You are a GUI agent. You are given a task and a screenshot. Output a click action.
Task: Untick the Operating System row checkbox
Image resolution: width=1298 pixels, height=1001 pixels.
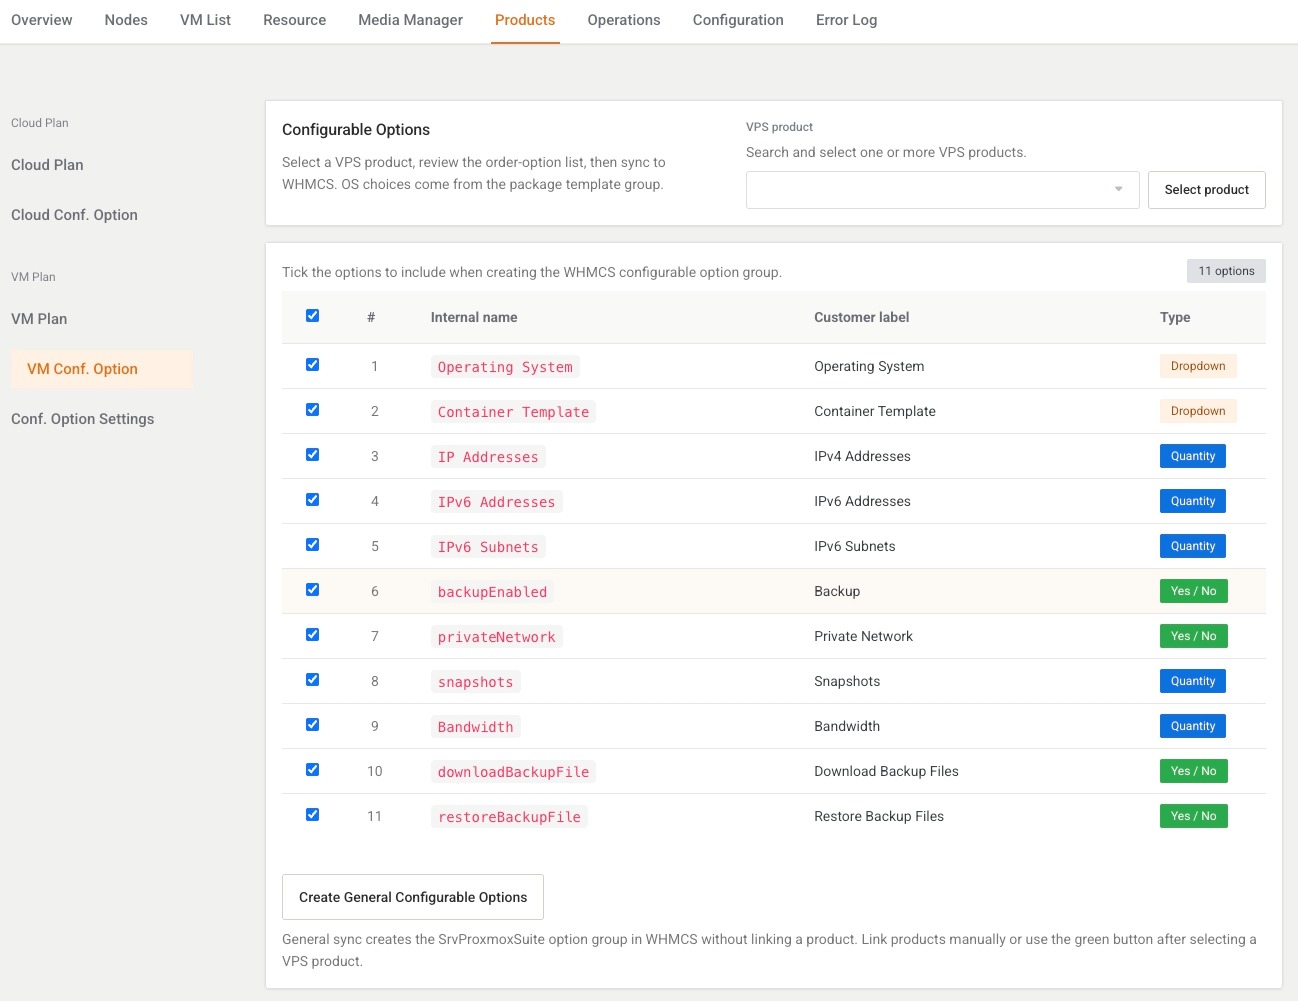click(312, 365)
